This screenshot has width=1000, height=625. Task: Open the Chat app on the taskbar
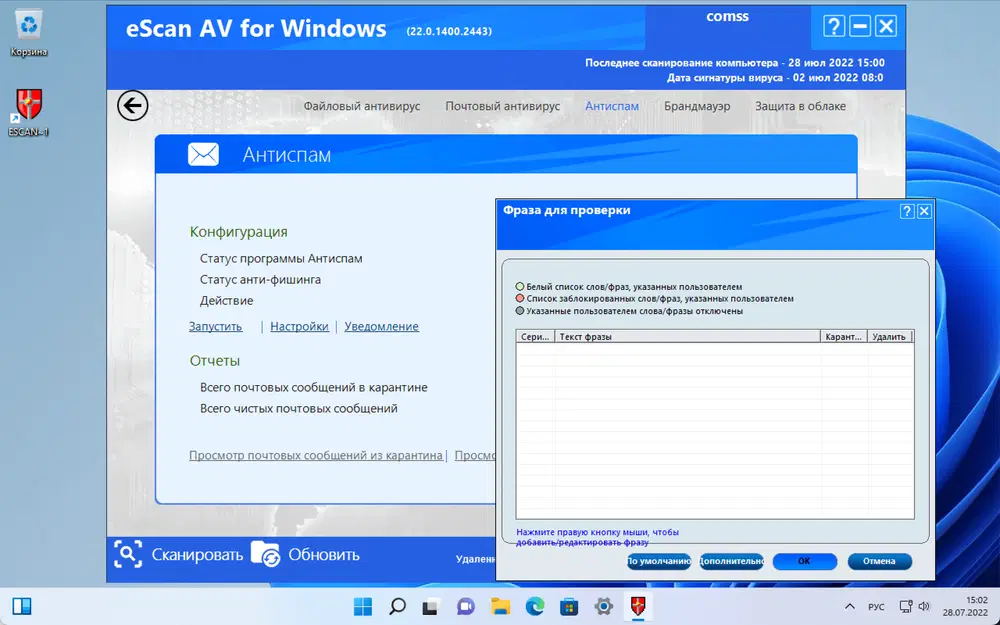466,606
